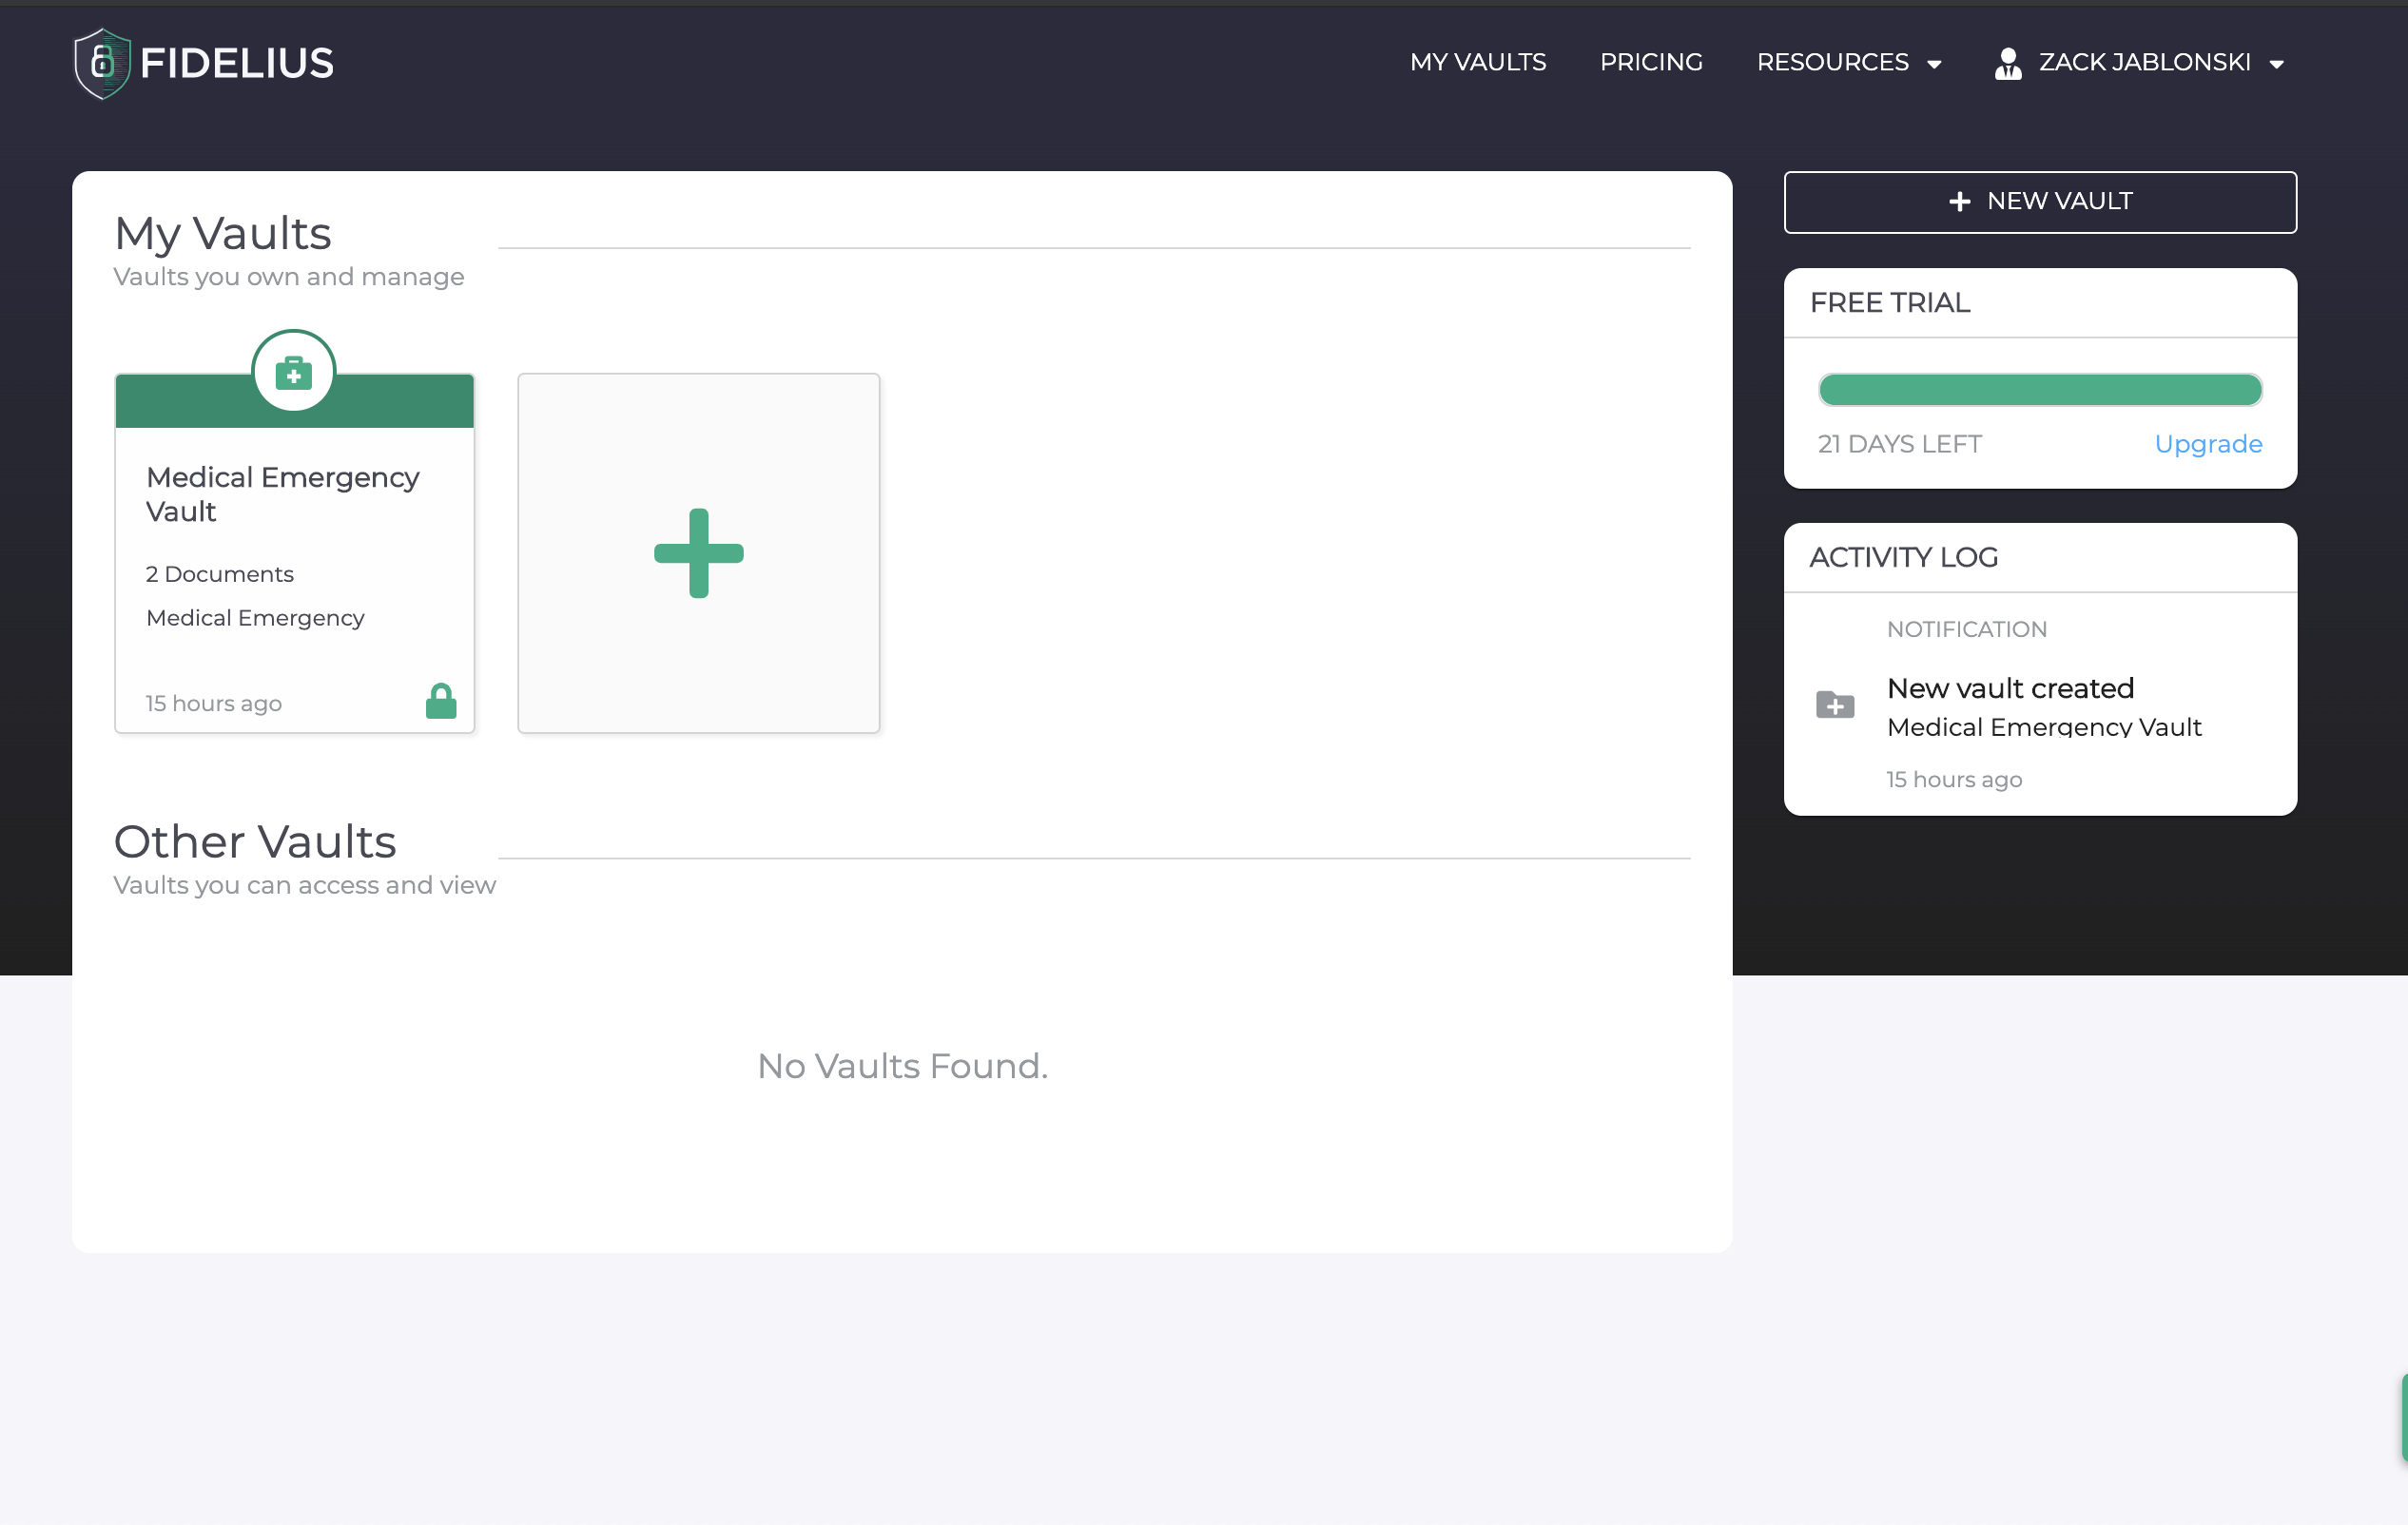The image size is (2408, 1525).
Task: Go to the Pricing page
Action: 1650,62
